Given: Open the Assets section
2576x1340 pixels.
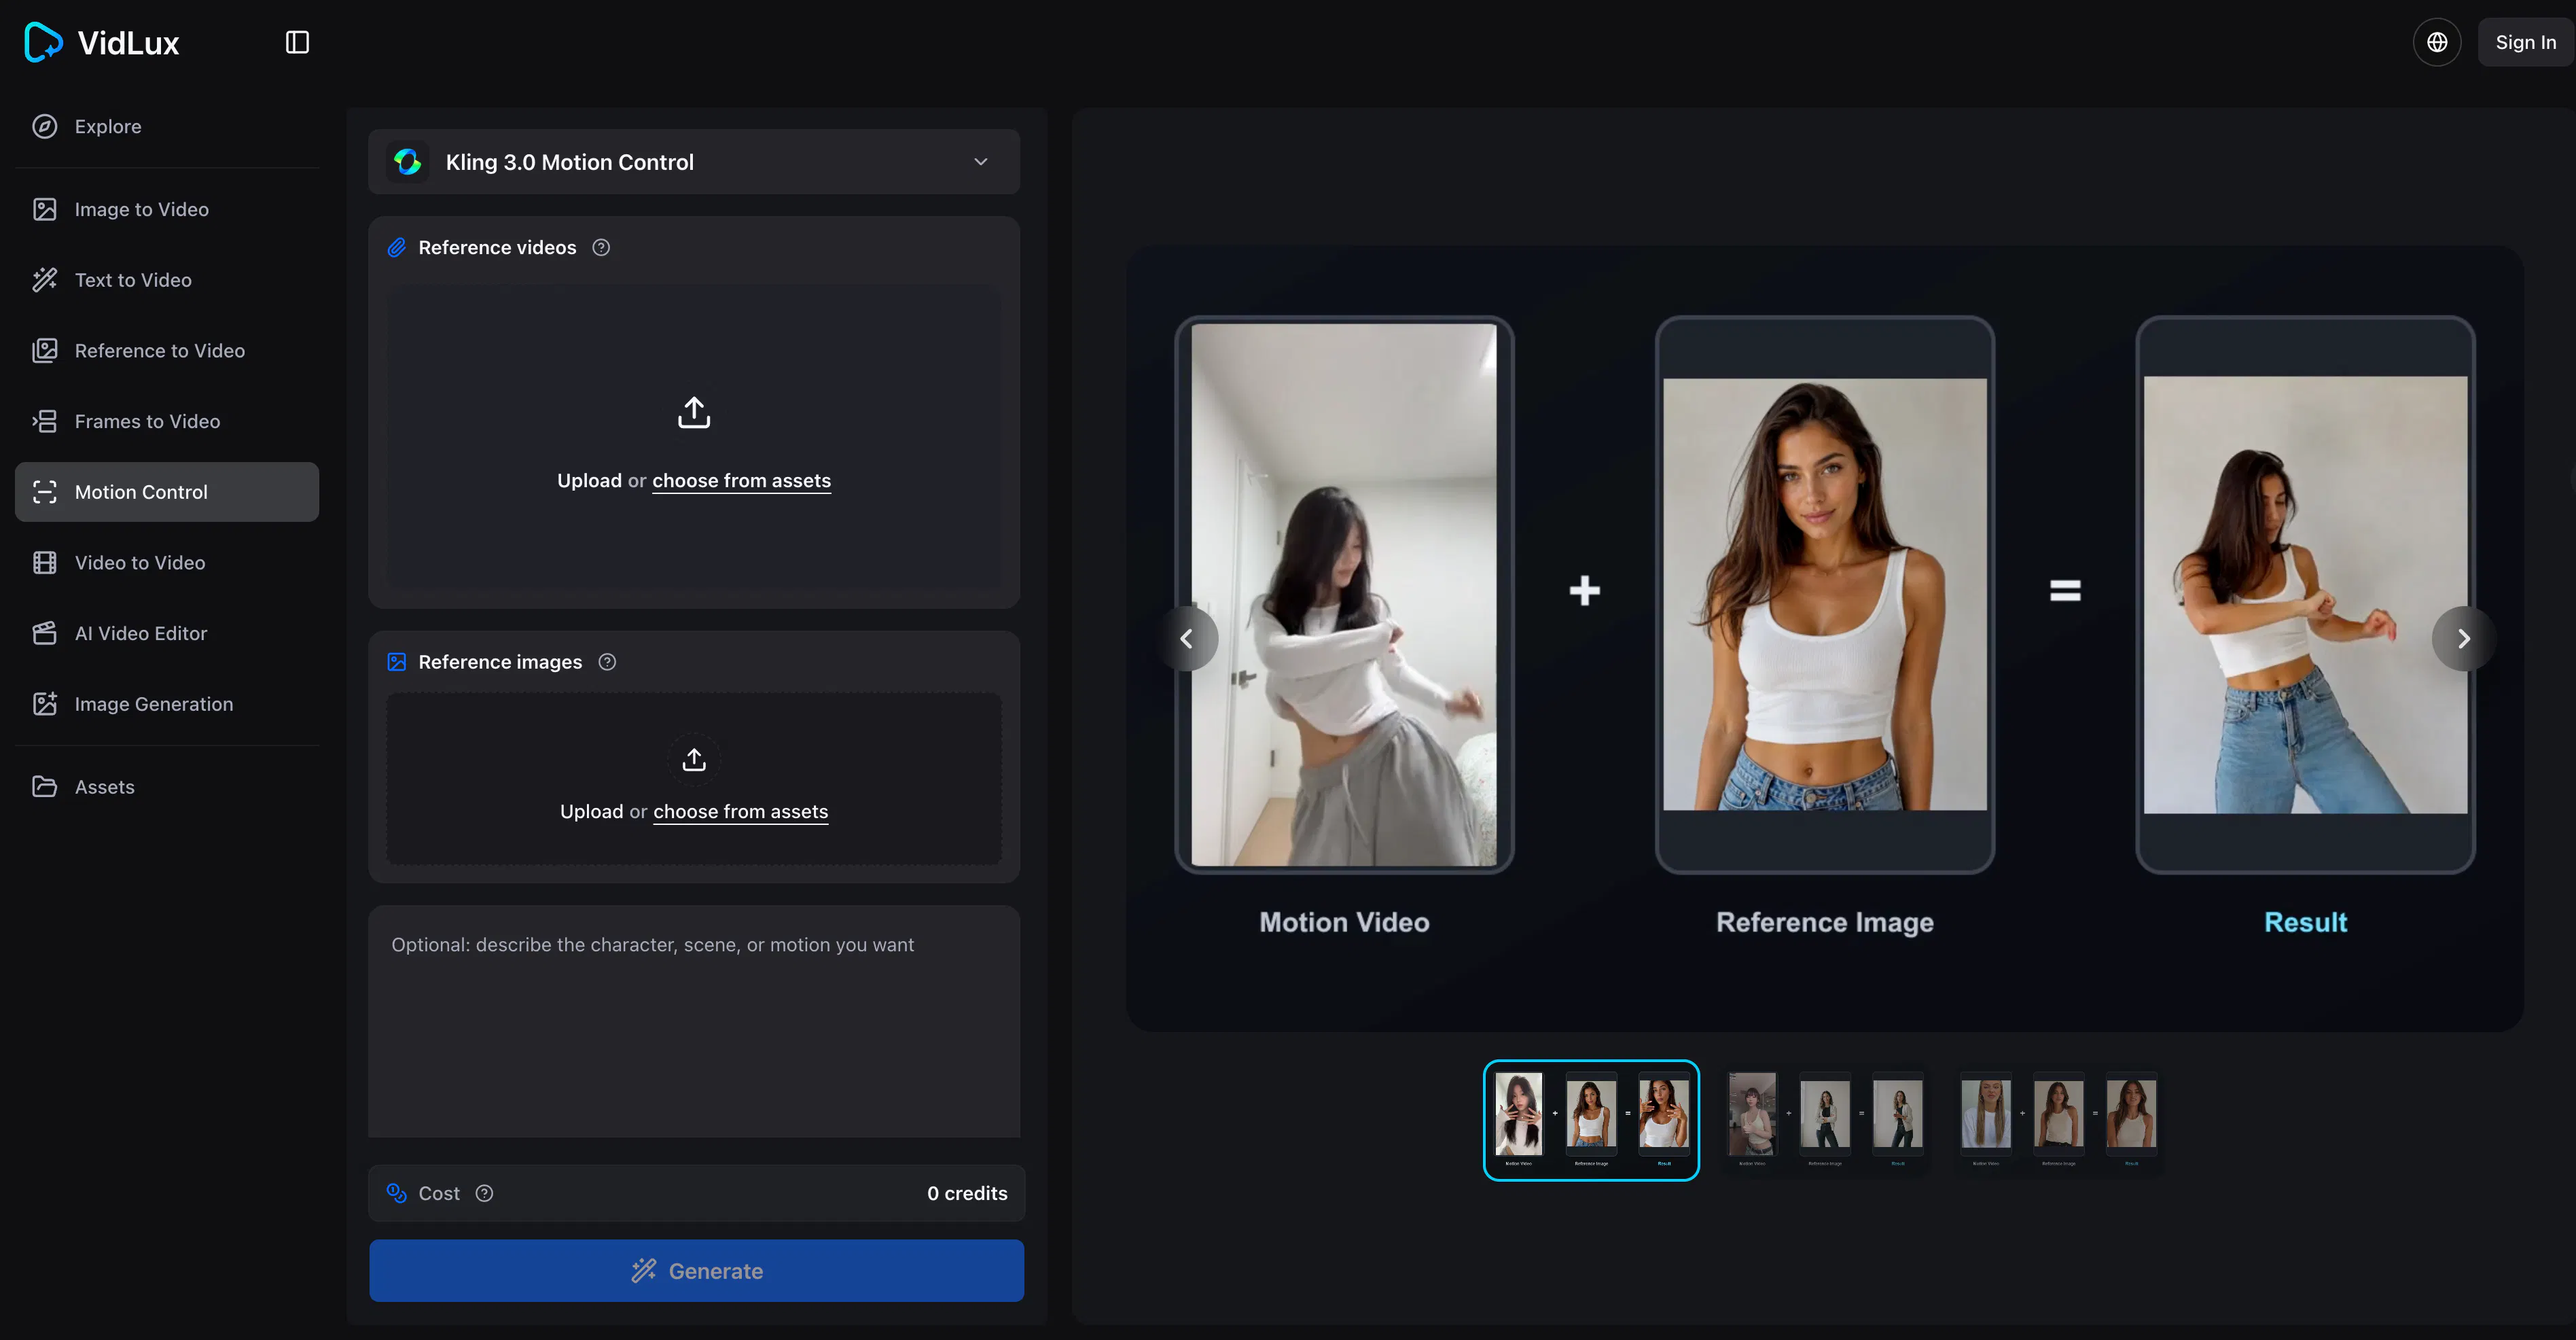Looking at the screenshot, I should pos(167,787).
